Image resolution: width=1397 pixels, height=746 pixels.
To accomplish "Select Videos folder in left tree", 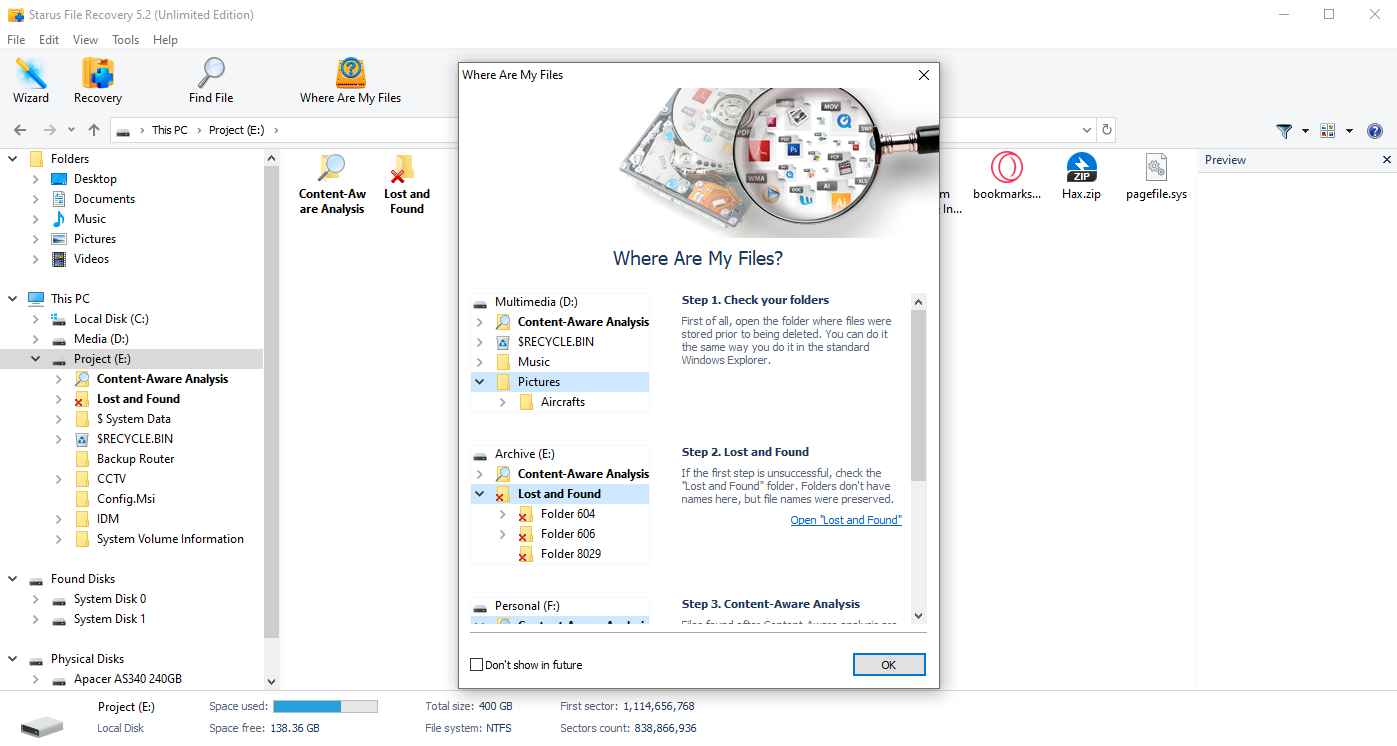I will [x=91, y=259].
